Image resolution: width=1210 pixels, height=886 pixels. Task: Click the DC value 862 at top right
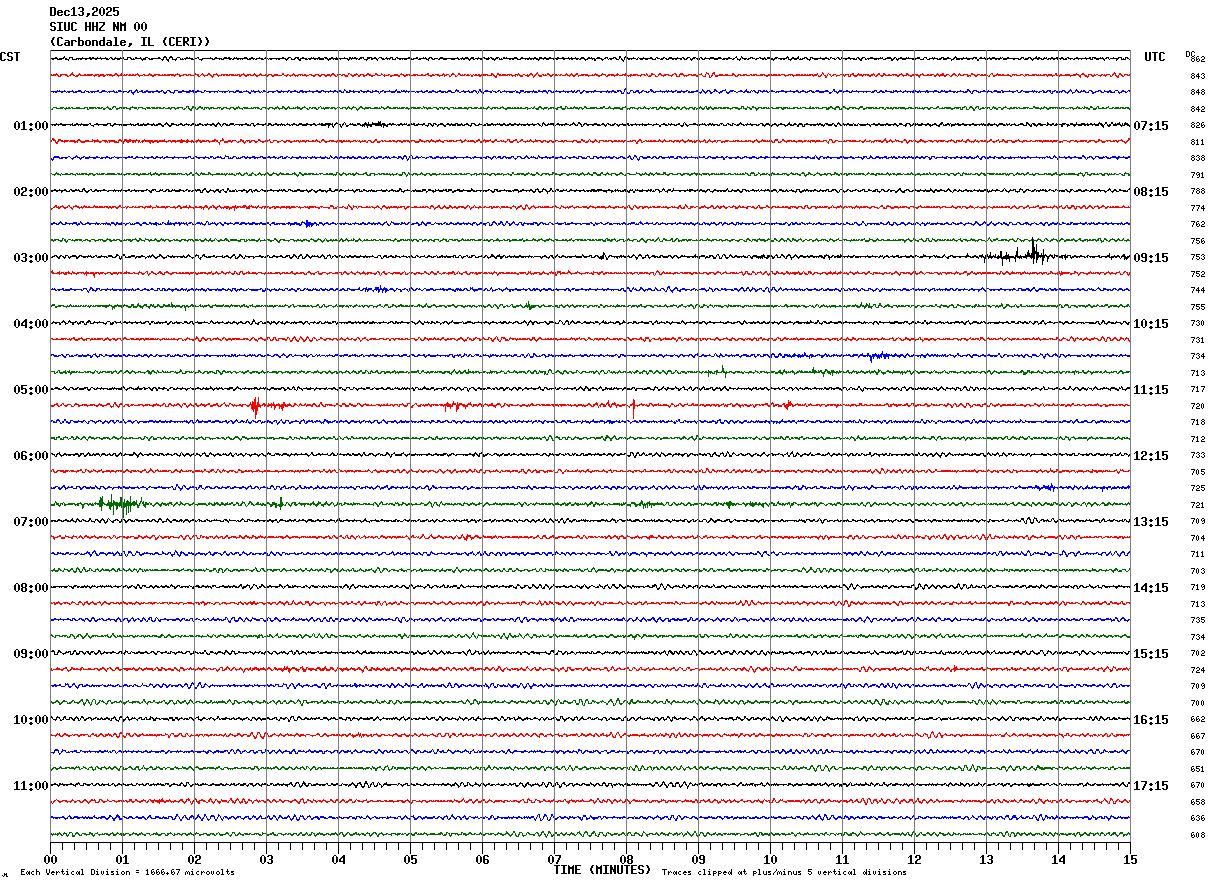1197,60
